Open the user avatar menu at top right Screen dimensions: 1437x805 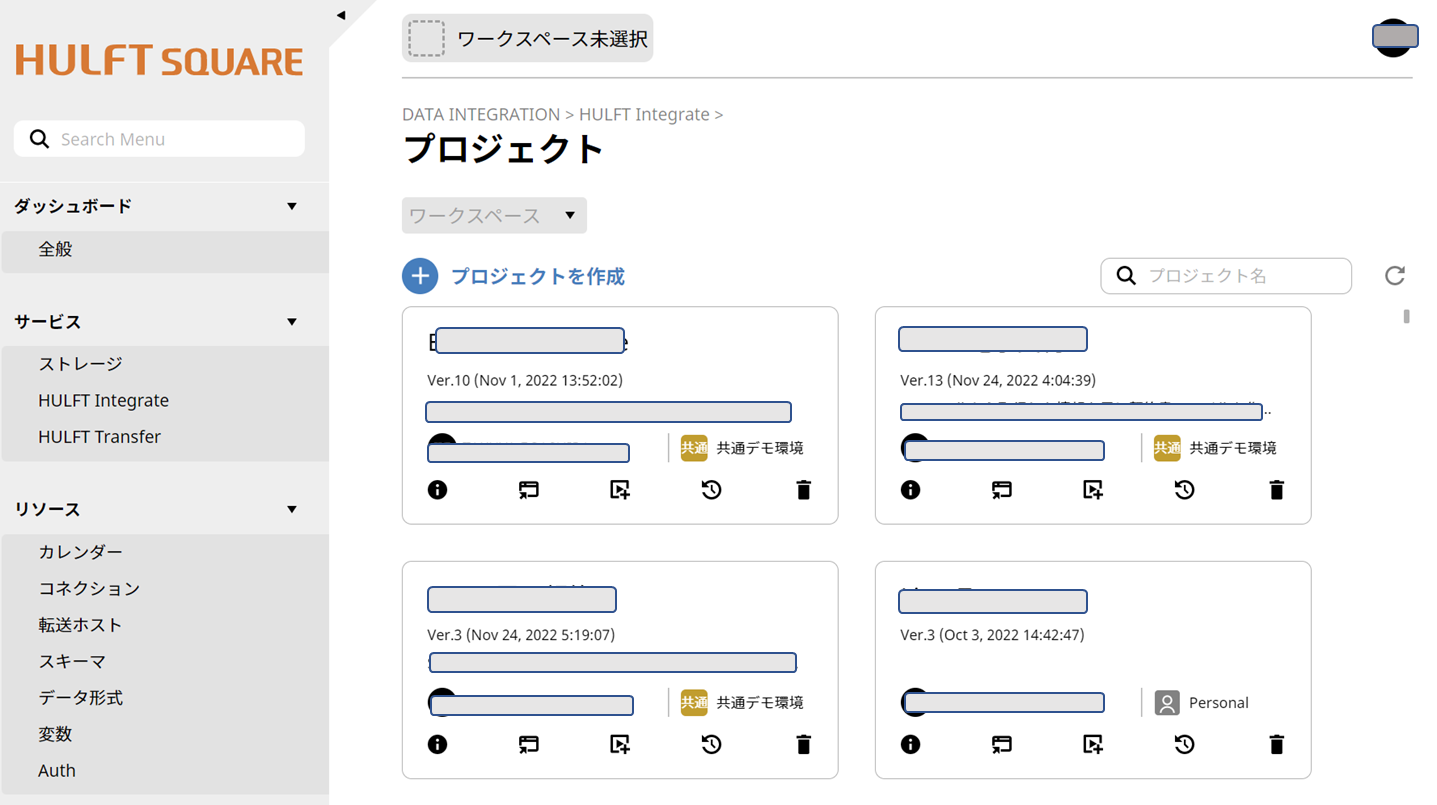point(1394,38)
